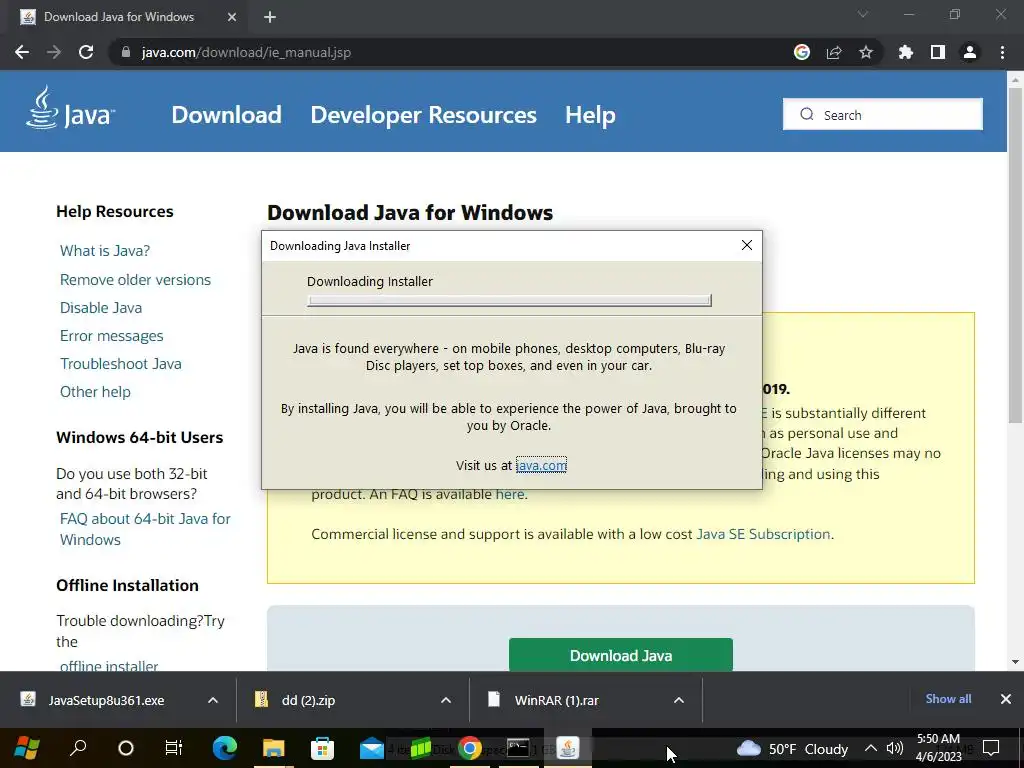The image size is (1024, 768).
Task: Open Developer Resources menu
Action: (423, 115)
